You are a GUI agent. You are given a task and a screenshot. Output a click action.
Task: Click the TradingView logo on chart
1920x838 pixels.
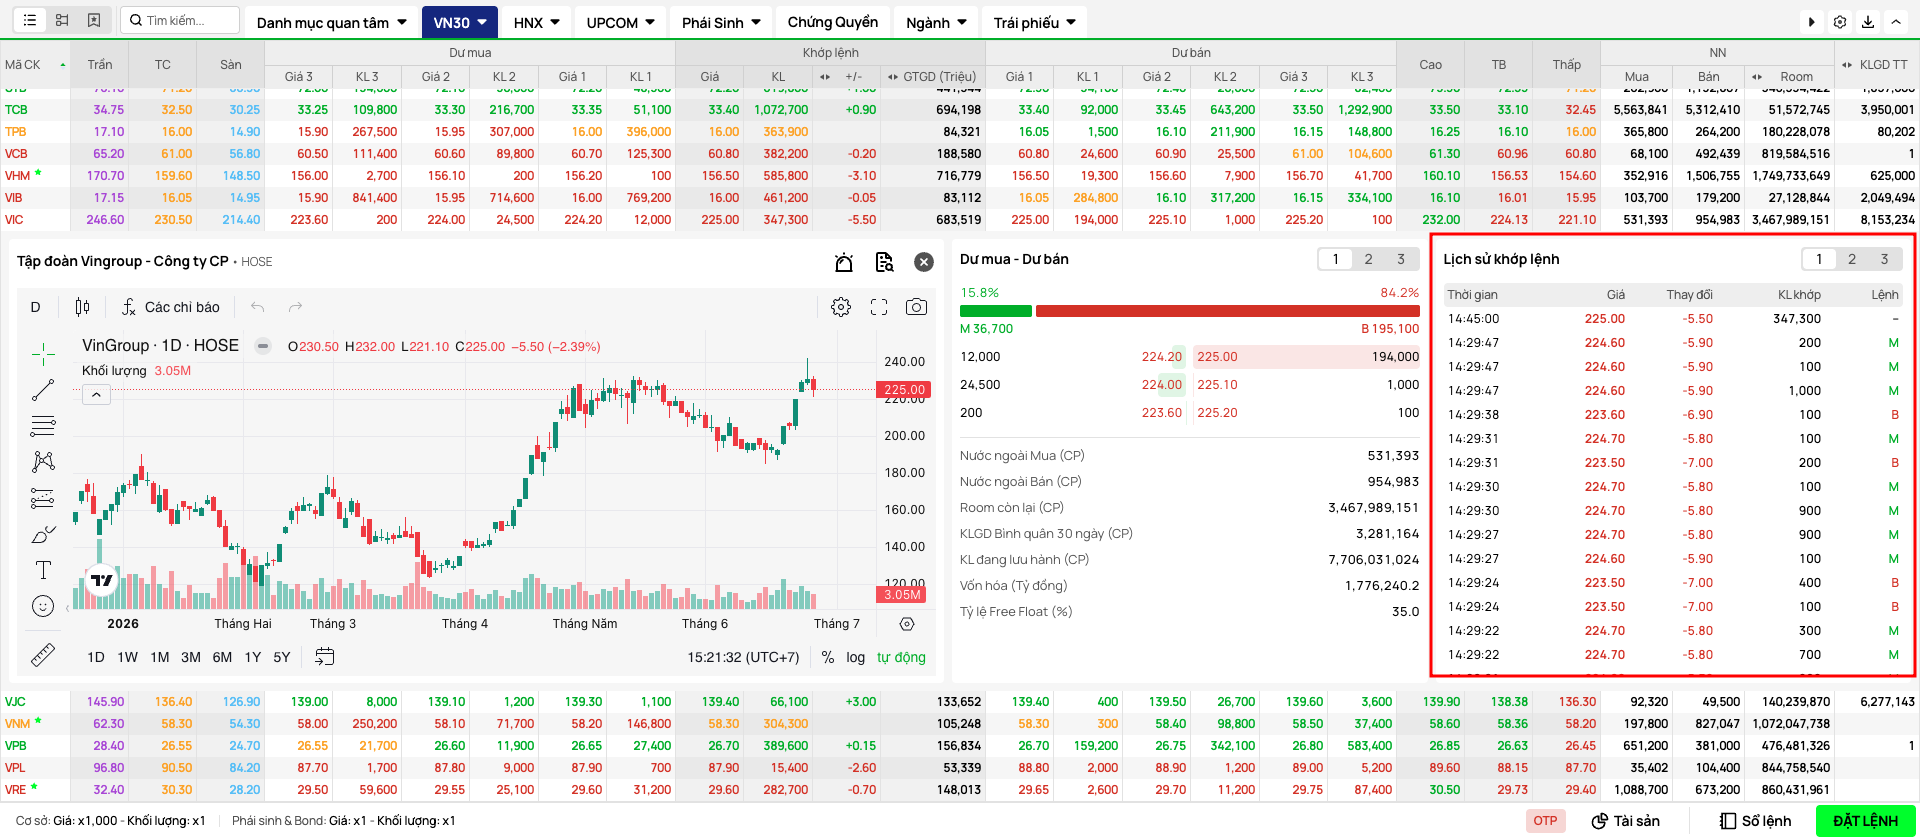coord(102,580)
